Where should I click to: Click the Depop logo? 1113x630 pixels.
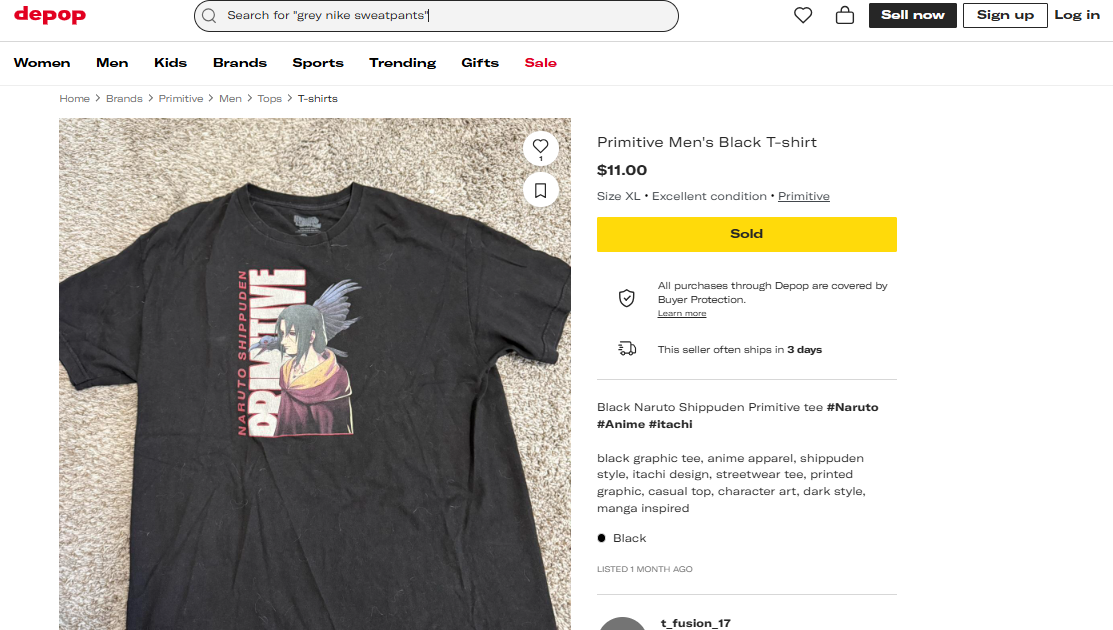50,15
